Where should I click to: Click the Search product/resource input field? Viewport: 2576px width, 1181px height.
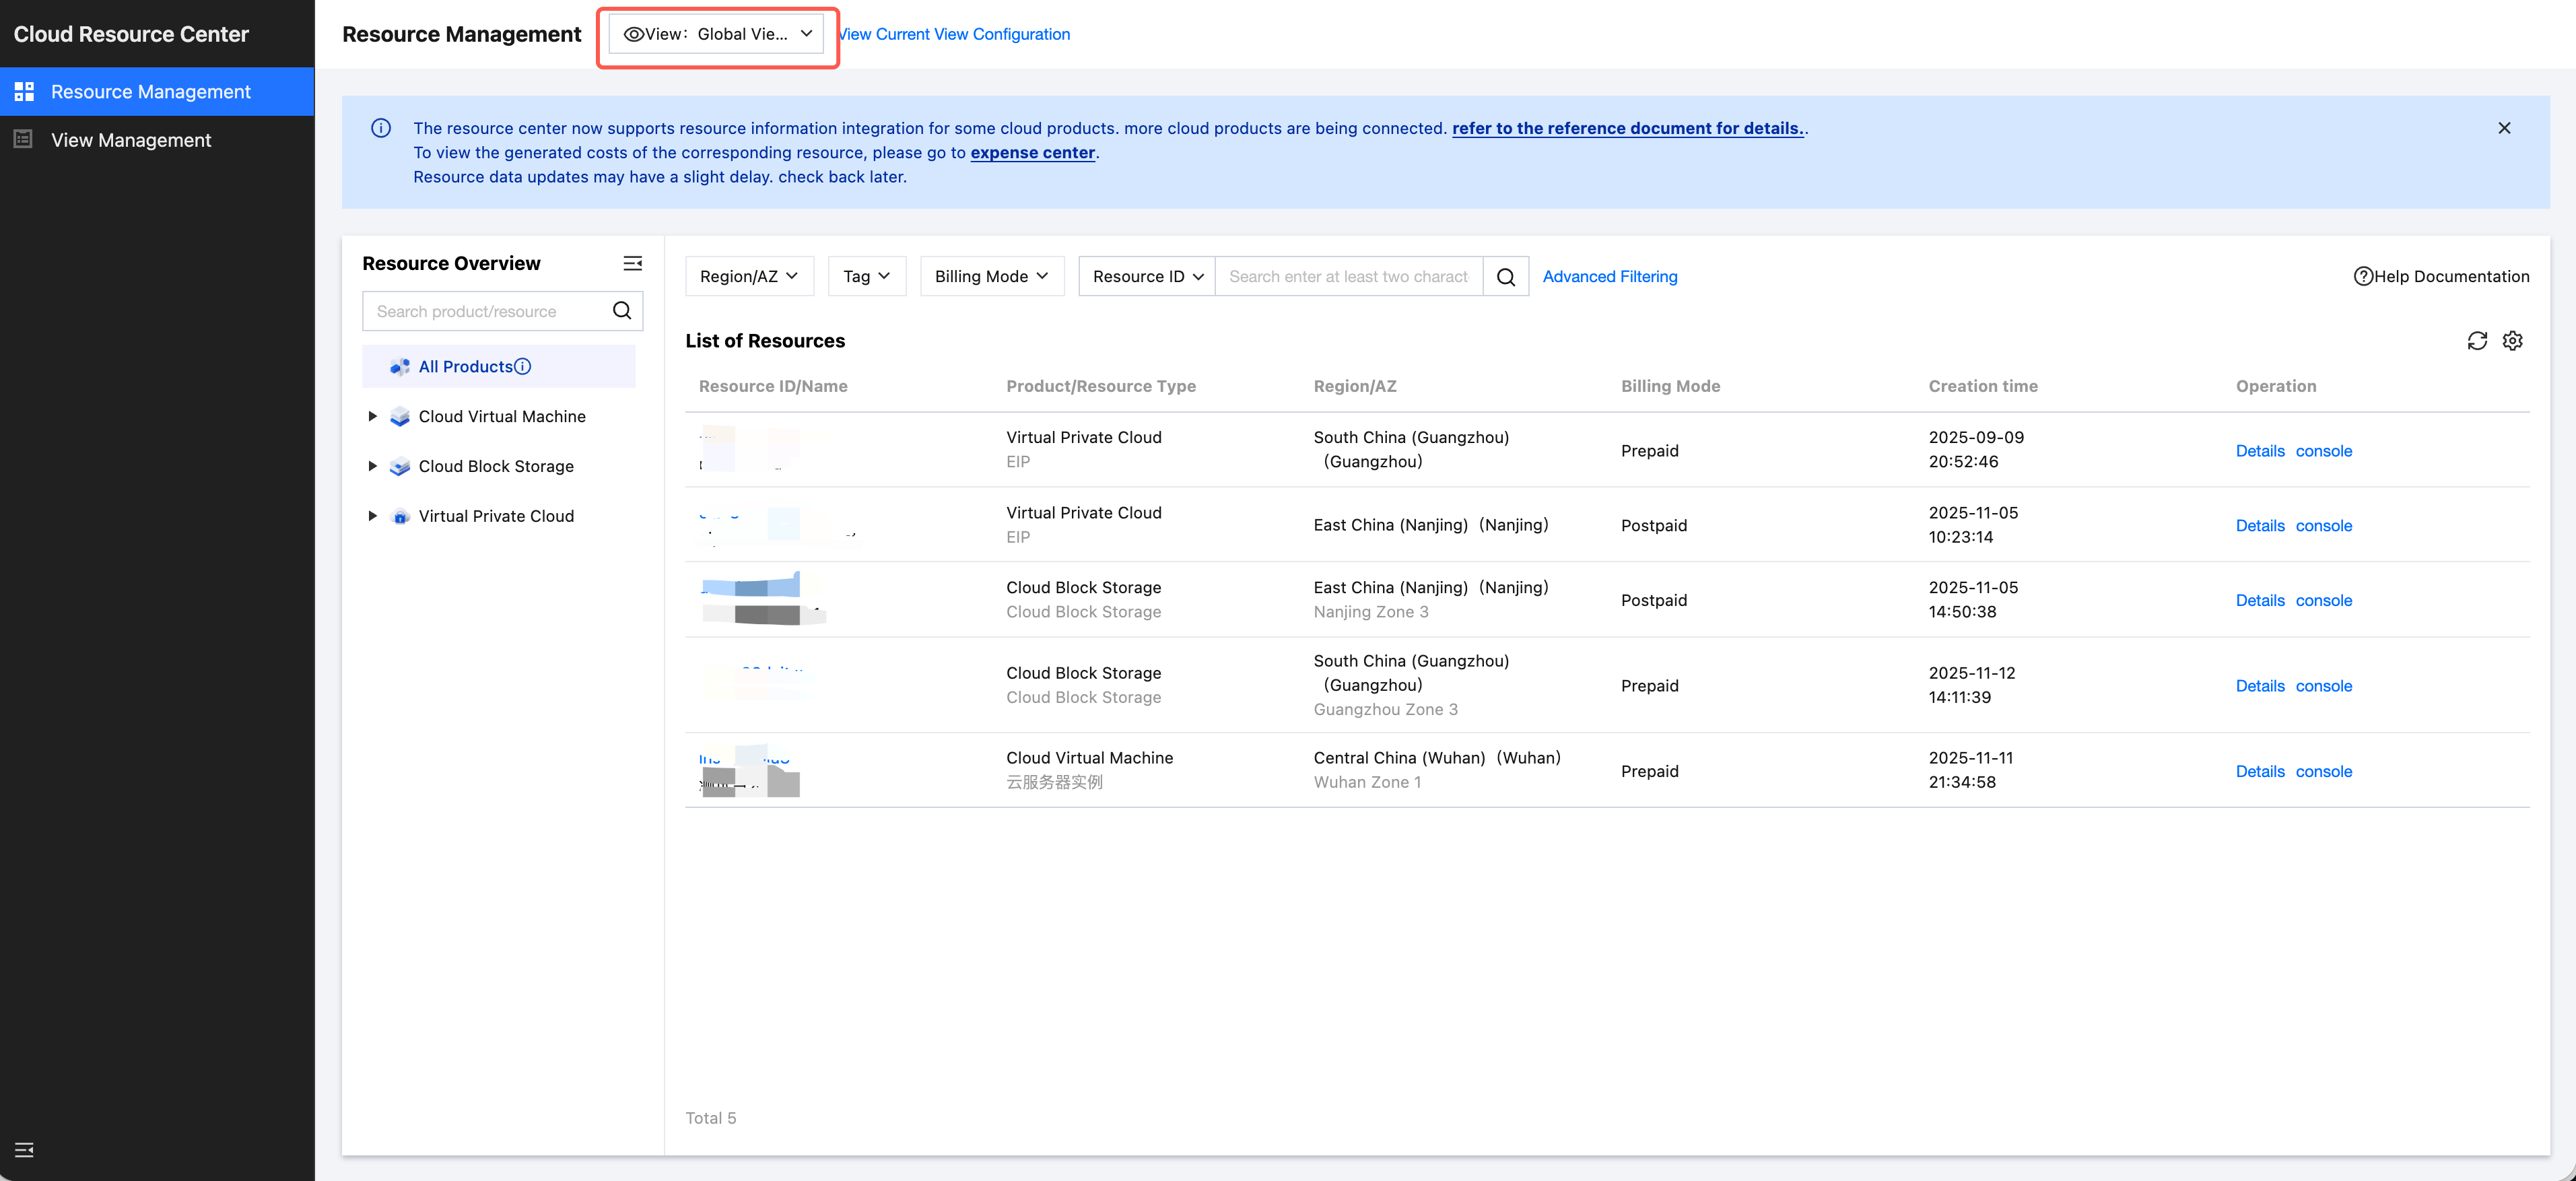click(x=485, y=311)
